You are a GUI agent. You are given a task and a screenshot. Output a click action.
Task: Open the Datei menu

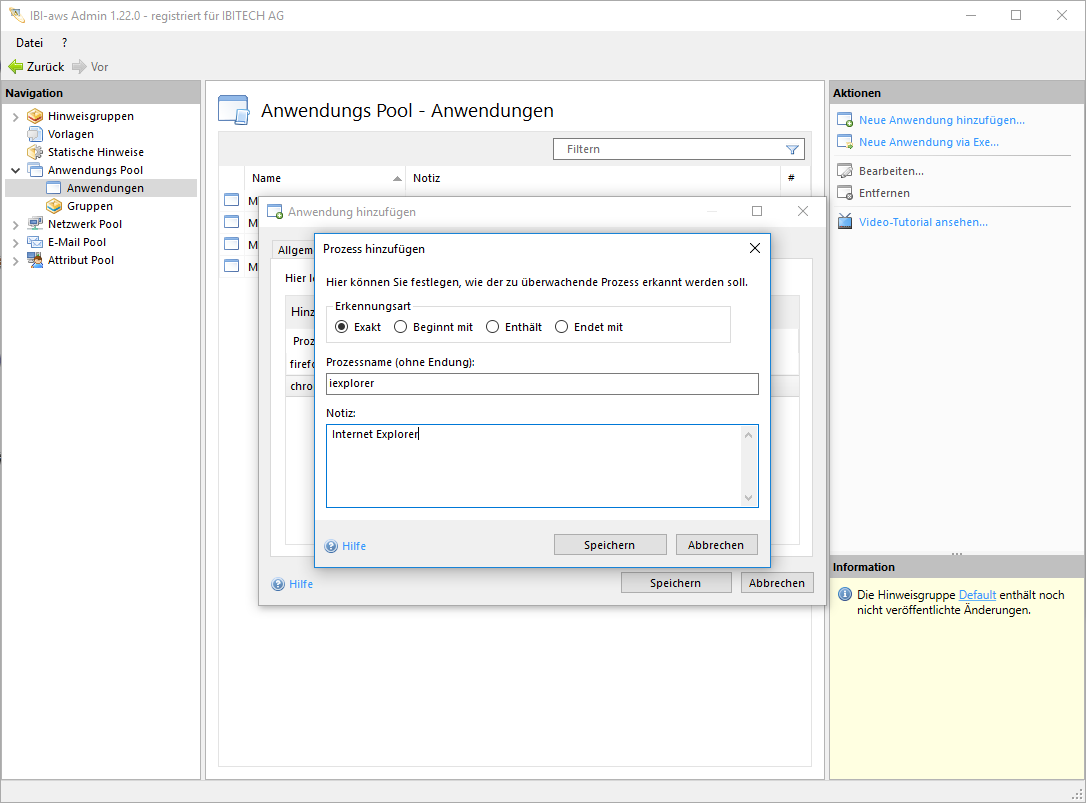click(29, 43)
